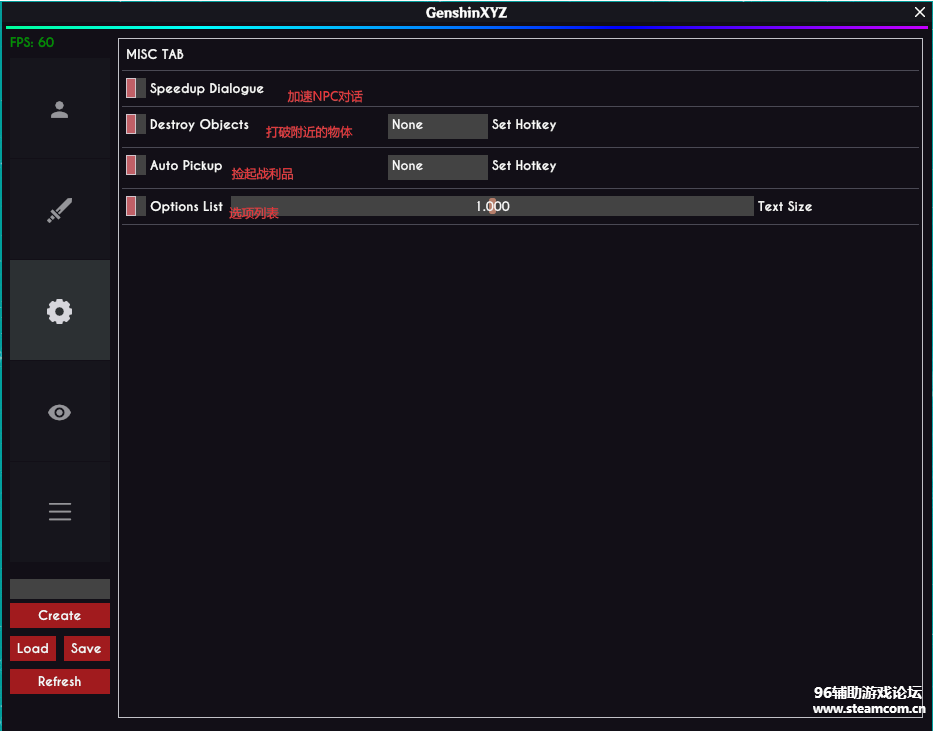Close the GenshinXYZ window

[x=919, y=12]
